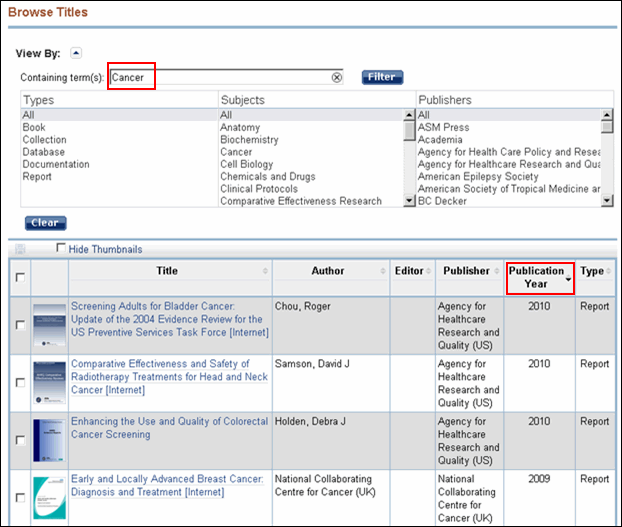Check the Radiotherapy Treatments row checkbox

[20, 383]
